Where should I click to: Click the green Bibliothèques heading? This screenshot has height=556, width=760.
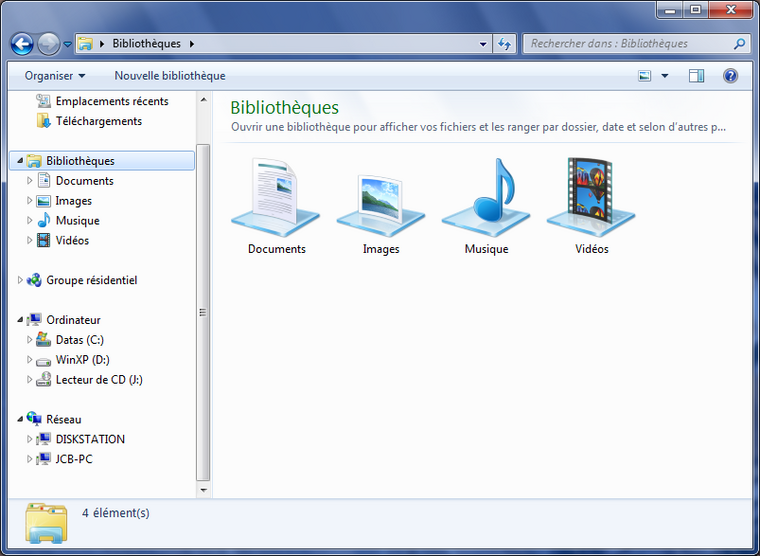[285, 107]
